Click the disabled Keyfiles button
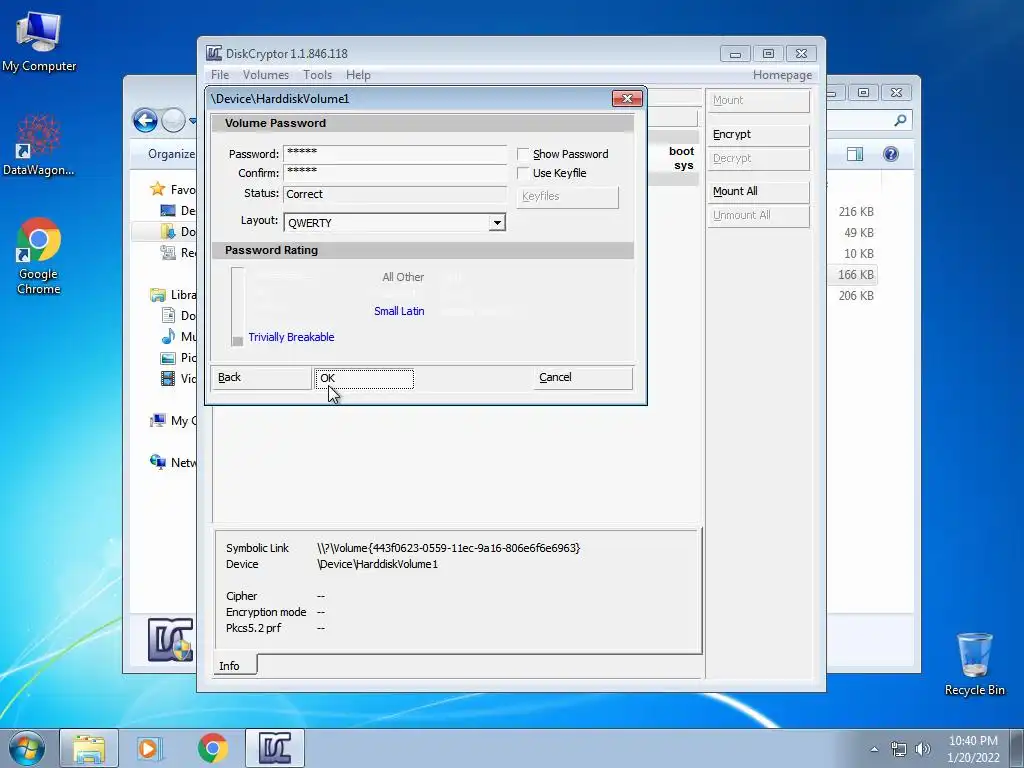The image size is (1024, 768). point(568,197)
